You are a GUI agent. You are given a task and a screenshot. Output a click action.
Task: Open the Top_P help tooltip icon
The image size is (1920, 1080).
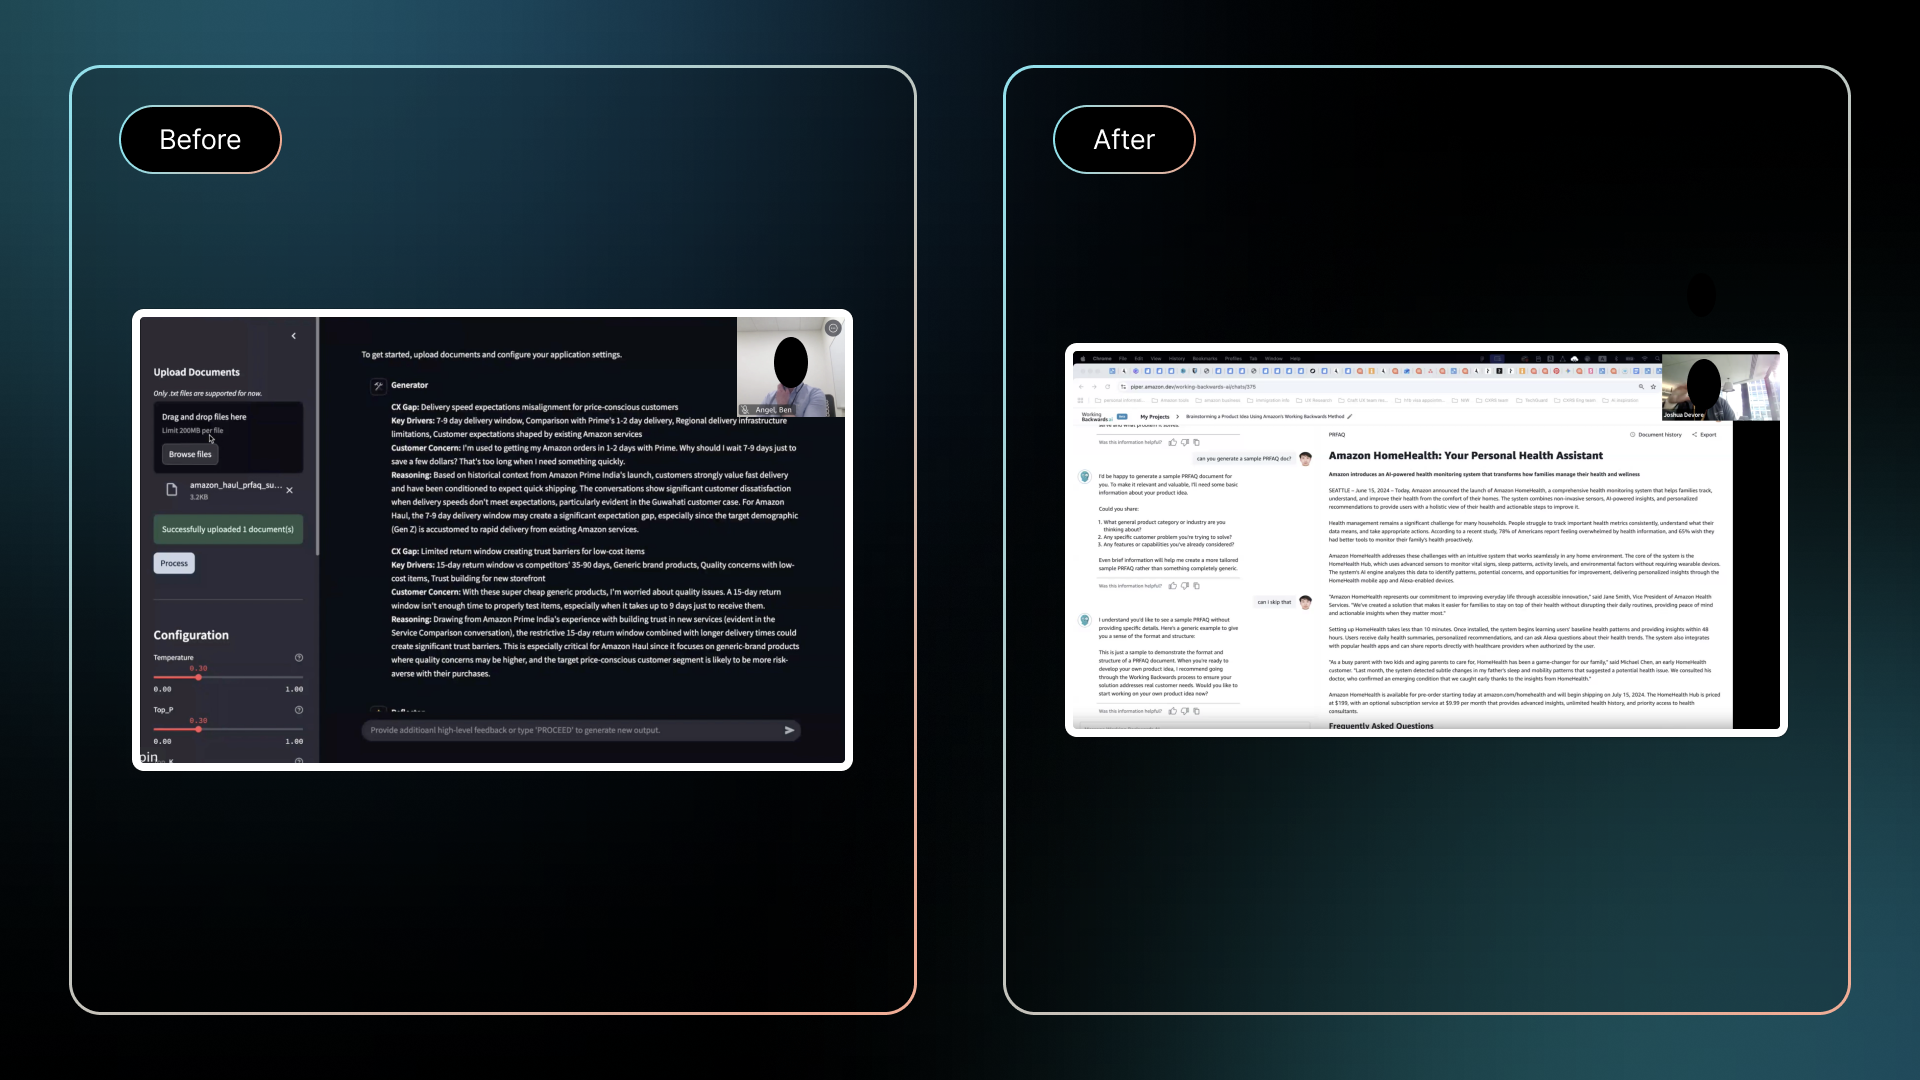click(299, 709)
